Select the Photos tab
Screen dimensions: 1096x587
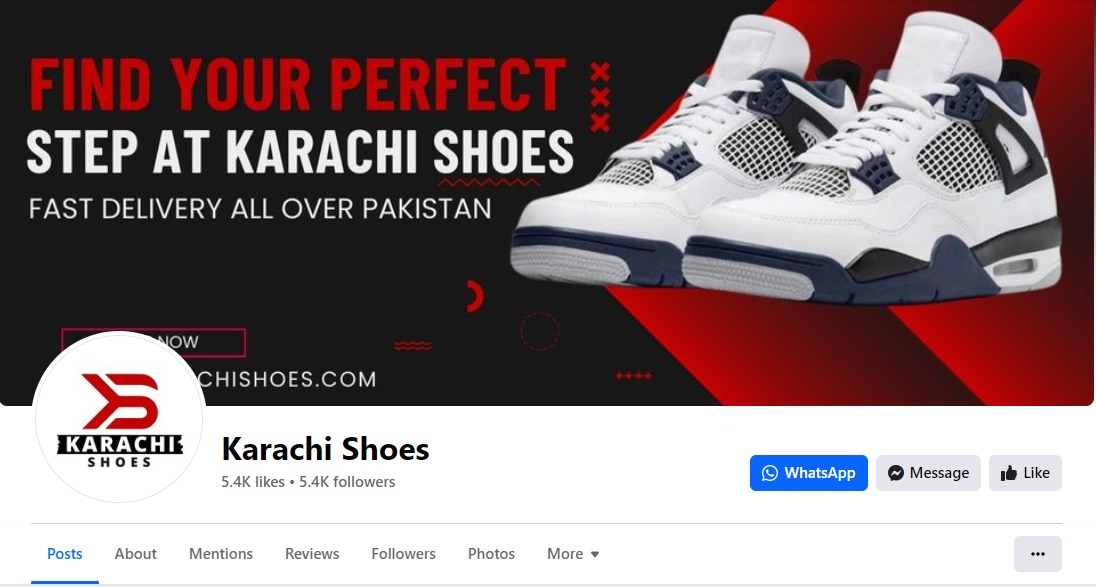pyautogui.click(x=491, y=554)
